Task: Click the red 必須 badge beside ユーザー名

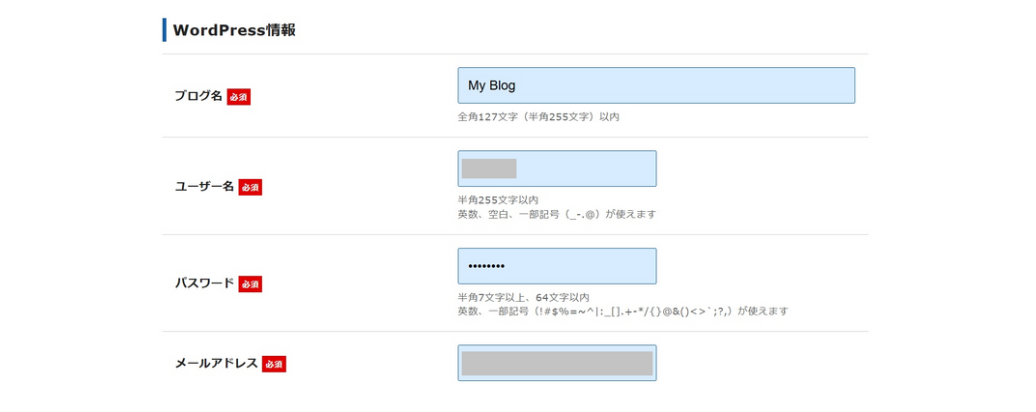Action: pyautogui.click(x=250, y=188)
